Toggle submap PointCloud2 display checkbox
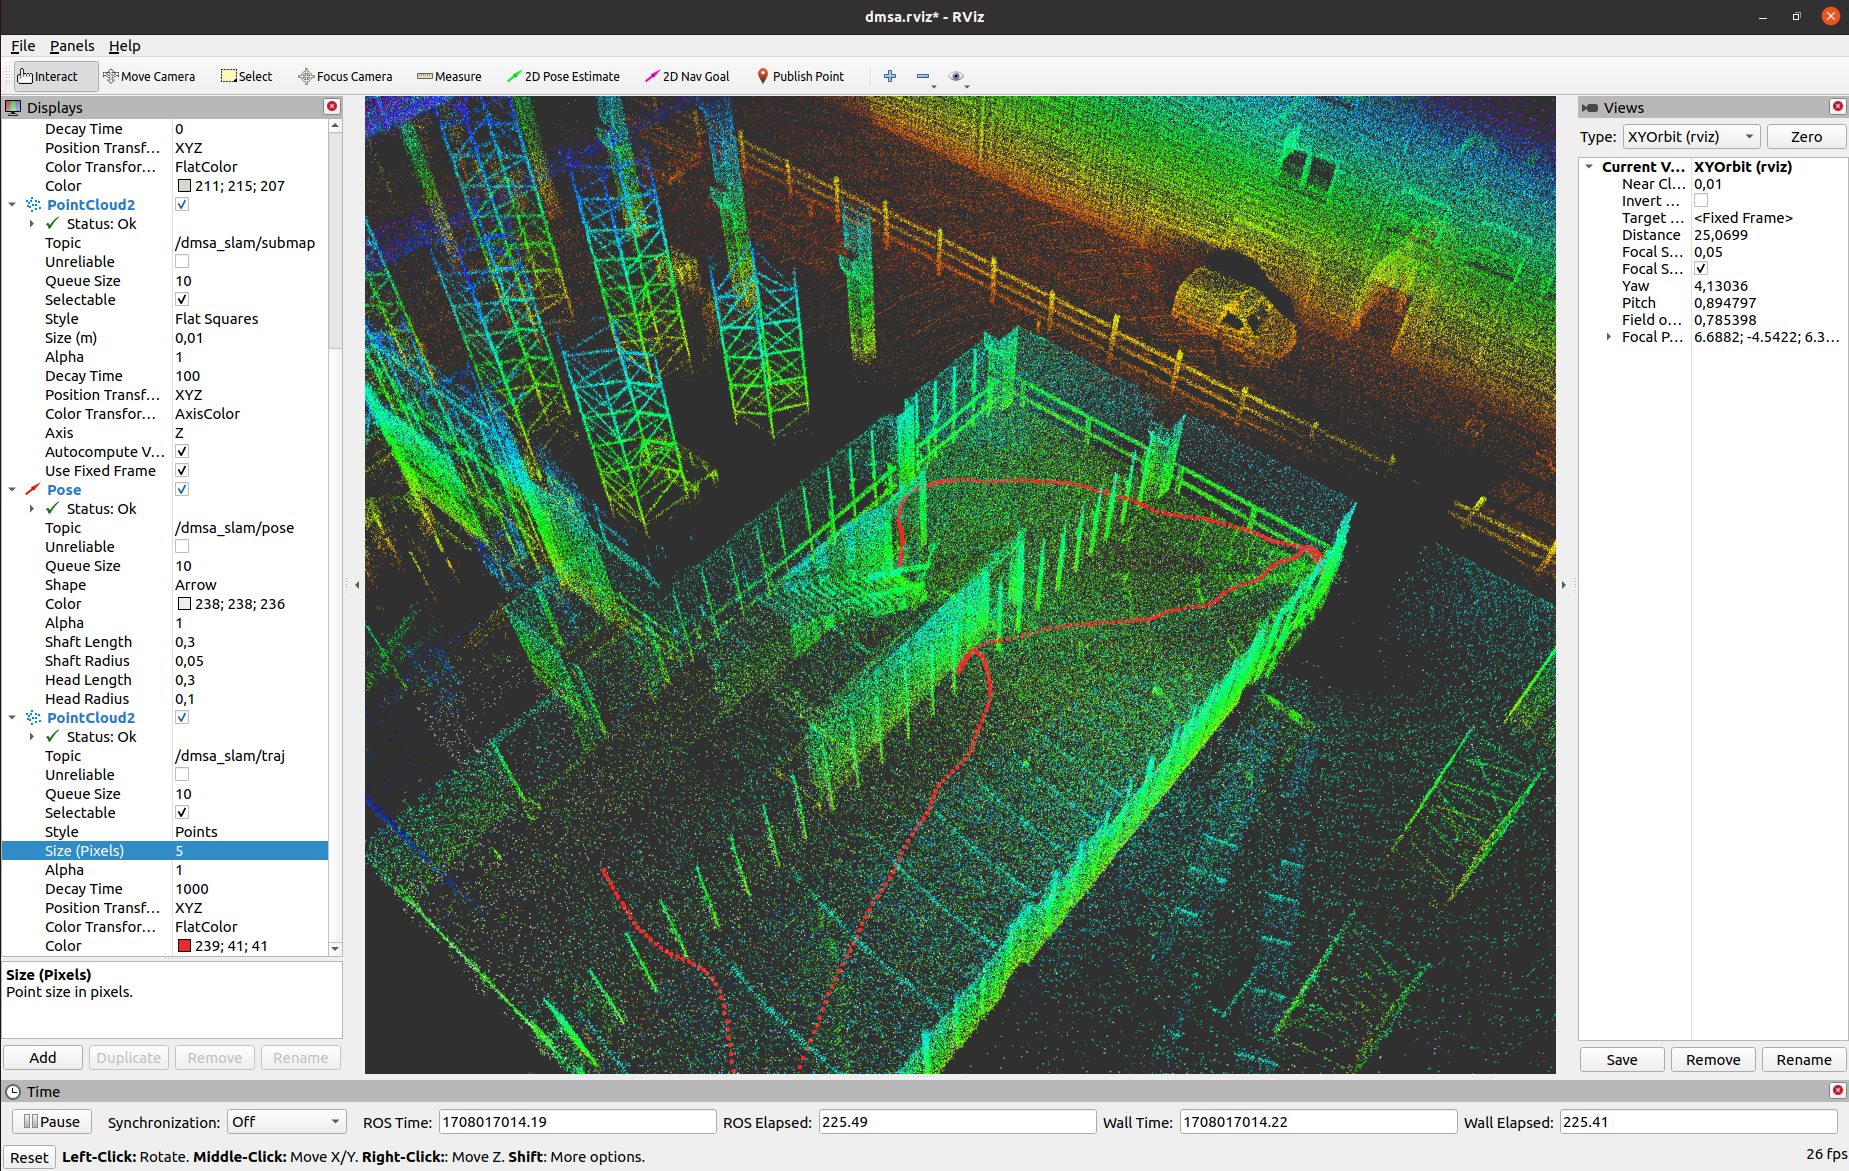Image resolution: width=1849 pixels, height=1171 pixels. tap(182, 205)
